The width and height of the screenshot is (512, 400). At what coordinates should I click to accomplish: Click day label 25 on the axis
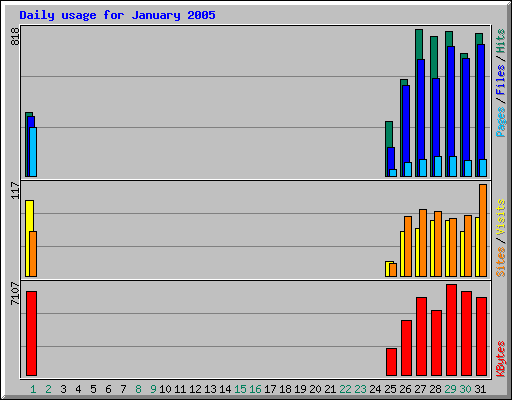390,389
